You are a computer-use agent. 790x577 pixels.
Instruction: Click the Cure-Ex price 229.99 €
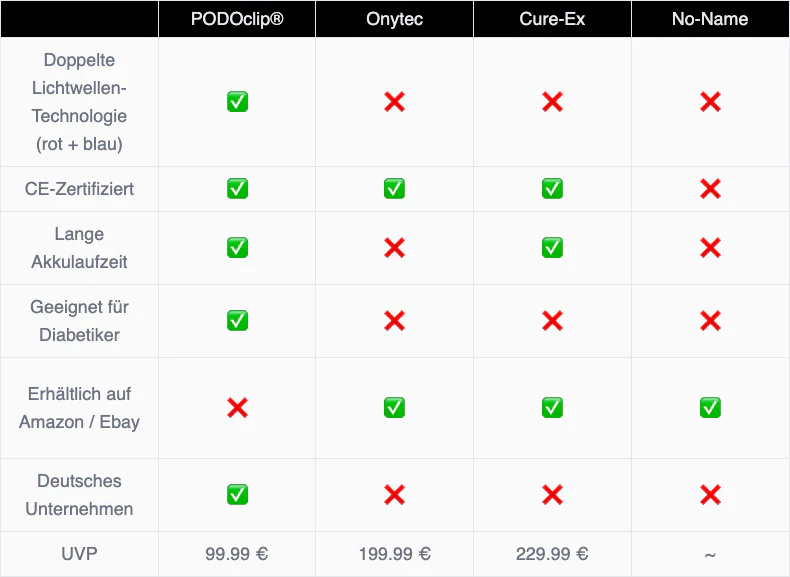point(552,554)
